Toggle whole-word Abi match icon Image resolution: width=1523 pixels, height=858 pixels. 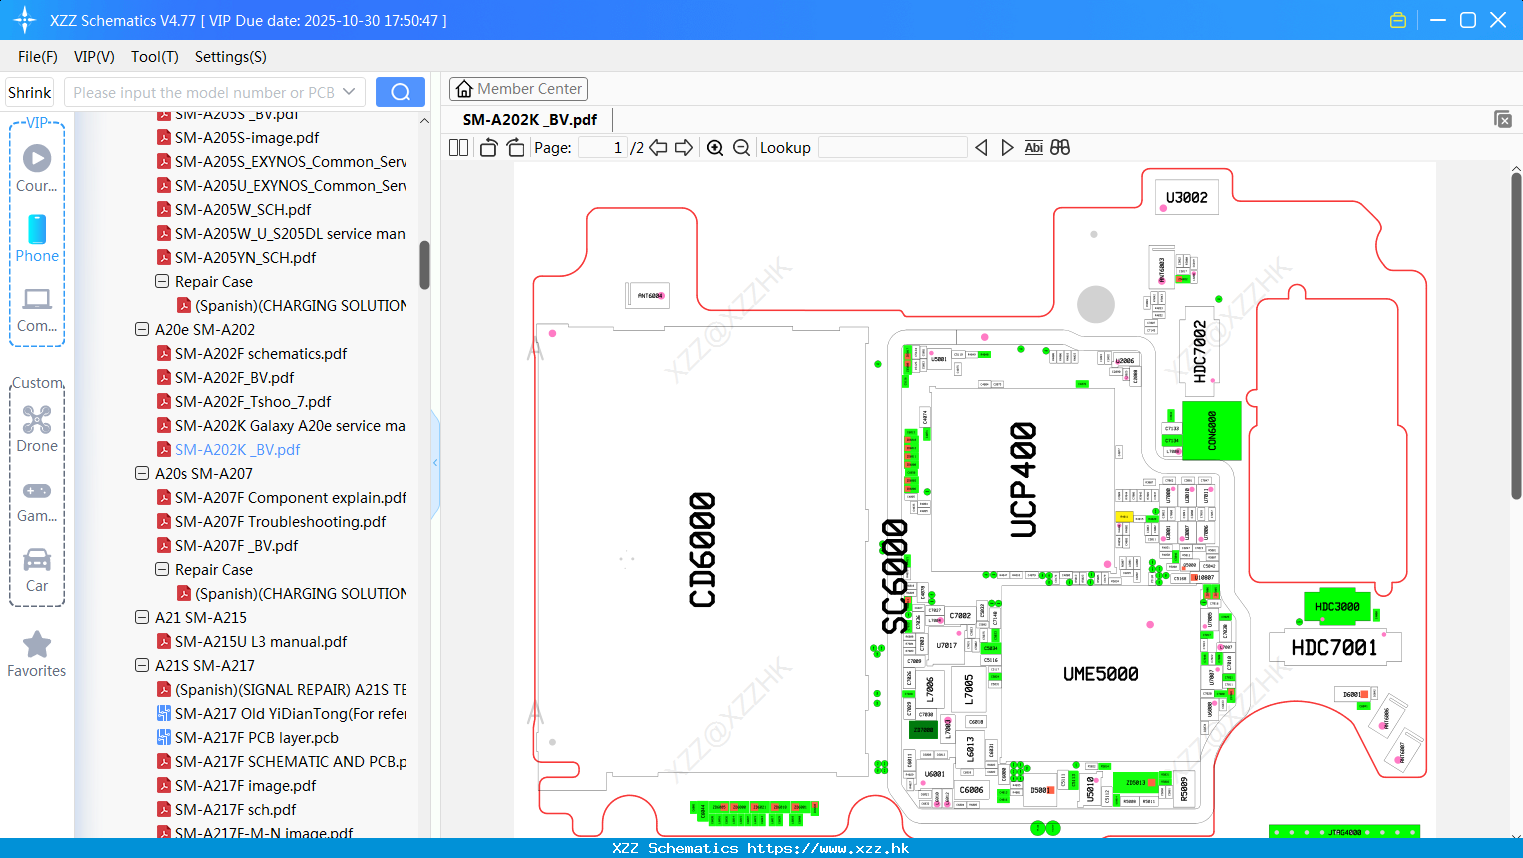coord(1033,147)
